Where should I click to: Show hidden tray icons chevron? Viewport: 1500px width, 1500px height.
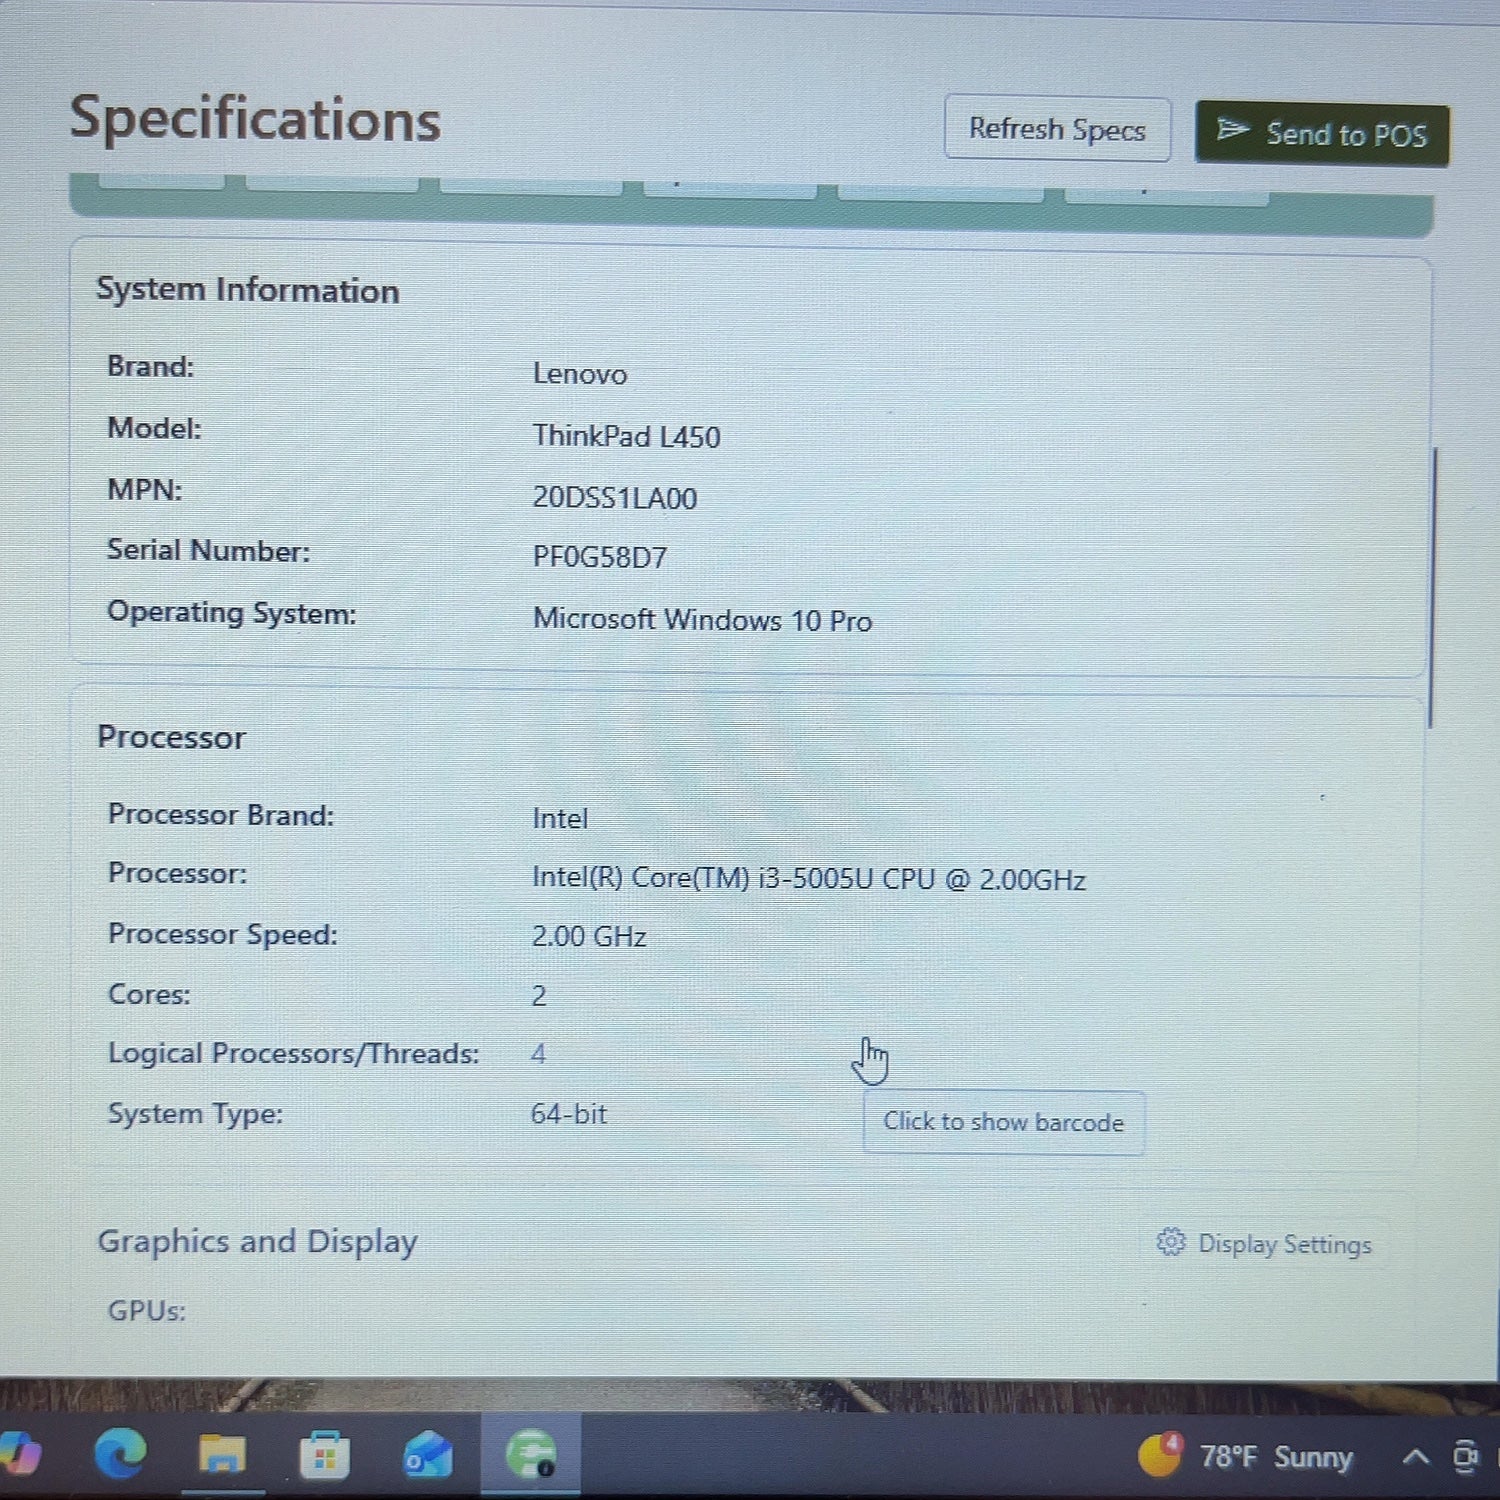click(x=1415, y=1457)
